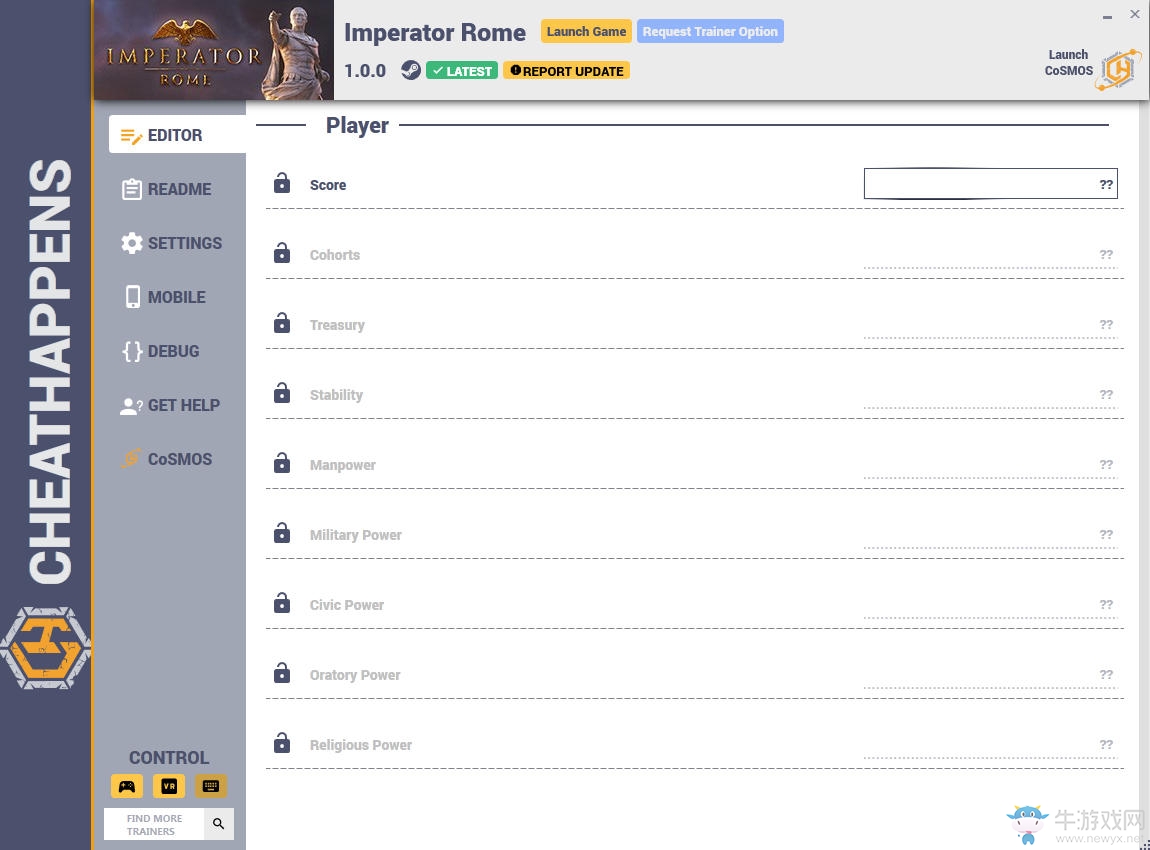This screenshot has width=1150, height=850.
Task: Click the Manpower label text
Action: (x=343, y=465)
